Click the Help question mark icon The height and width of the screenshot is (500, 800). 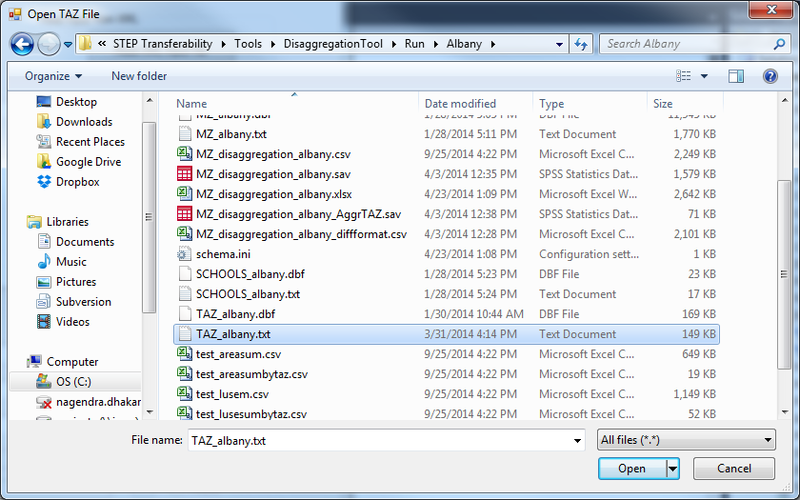tap(770, 76)
